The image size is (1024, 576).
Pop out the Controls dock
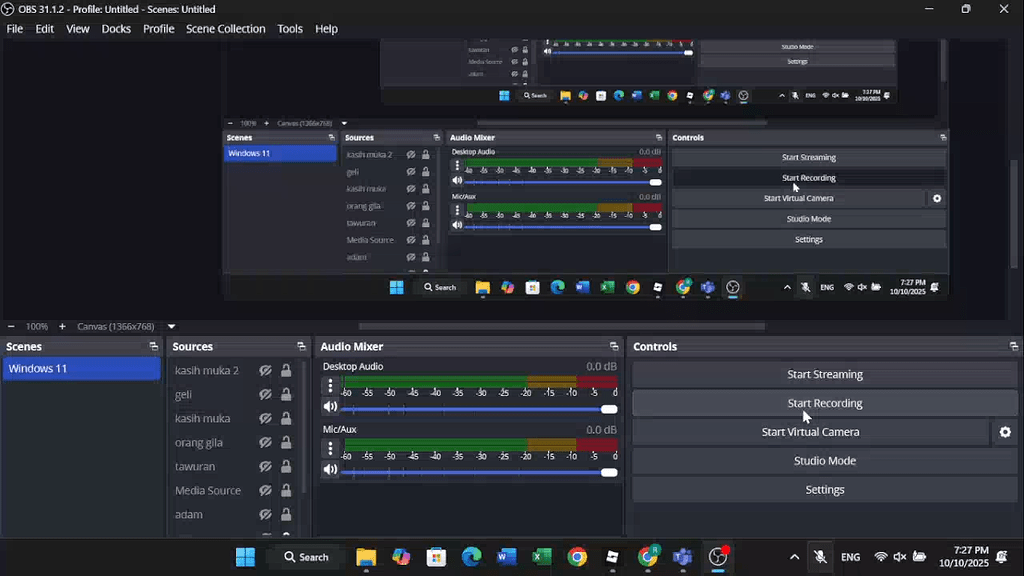tap(1014, 347)
